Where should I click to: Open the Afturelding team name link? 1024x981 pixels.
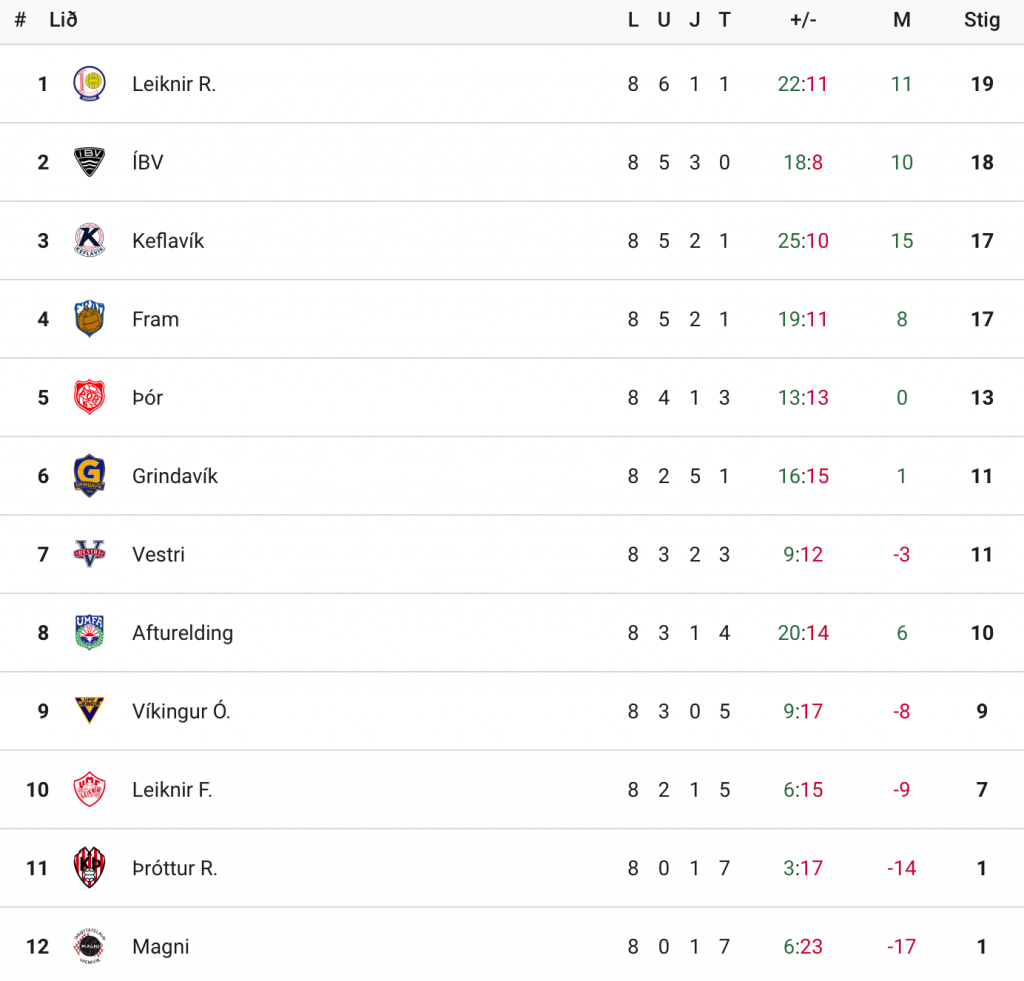(182, 633)
